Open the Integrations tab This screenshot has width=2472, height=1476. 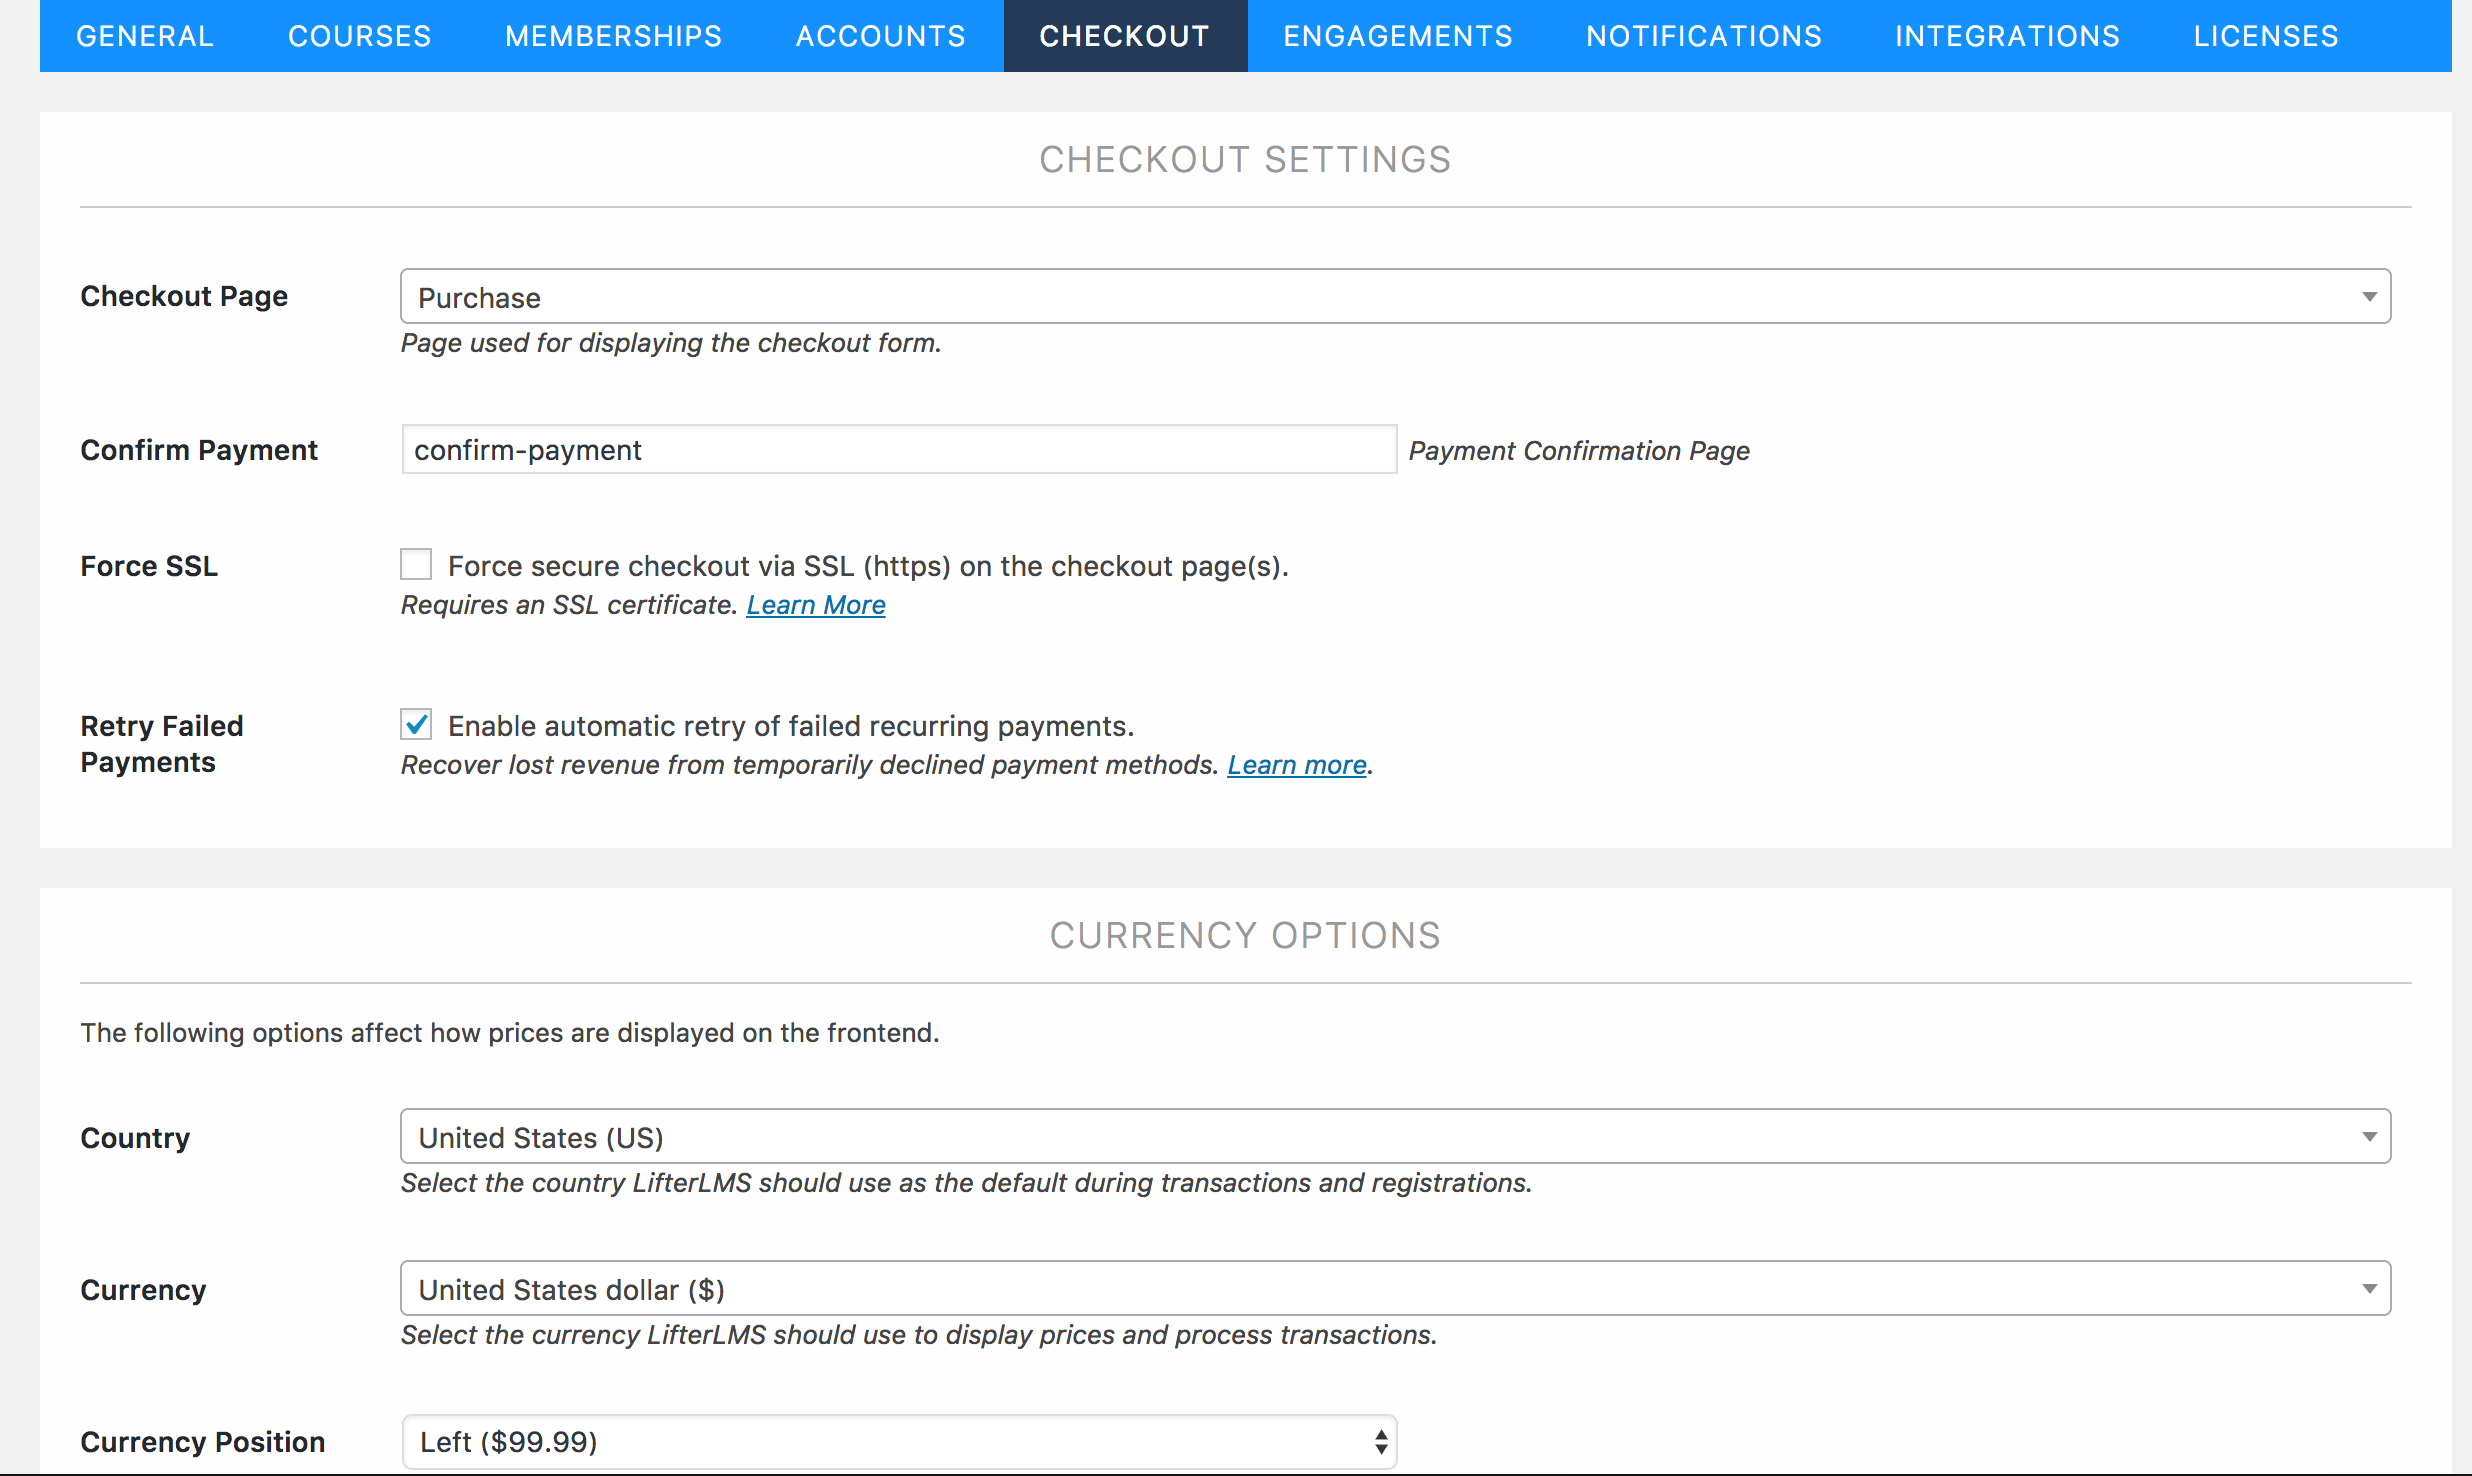click(2007, 36)
